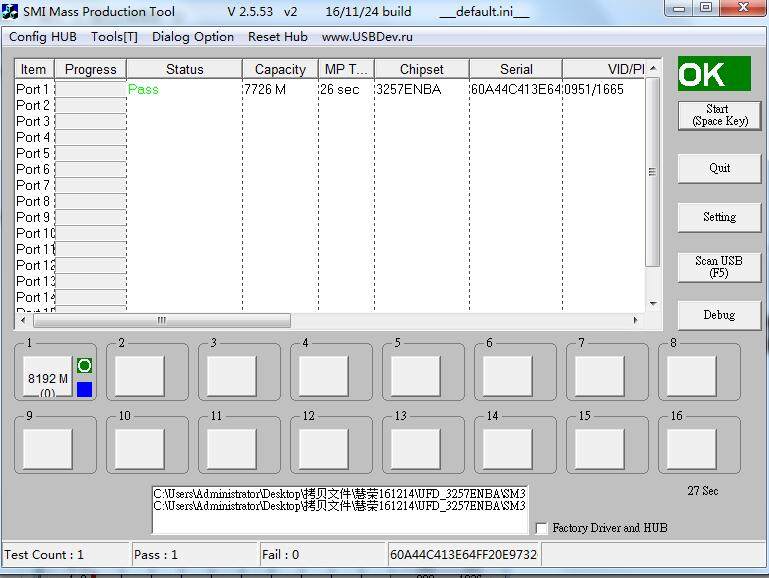This screenshot has width=769, height=578.
Task: Enable the Factory Driver and HUB checkbox
Action: (x=541, y=528)
